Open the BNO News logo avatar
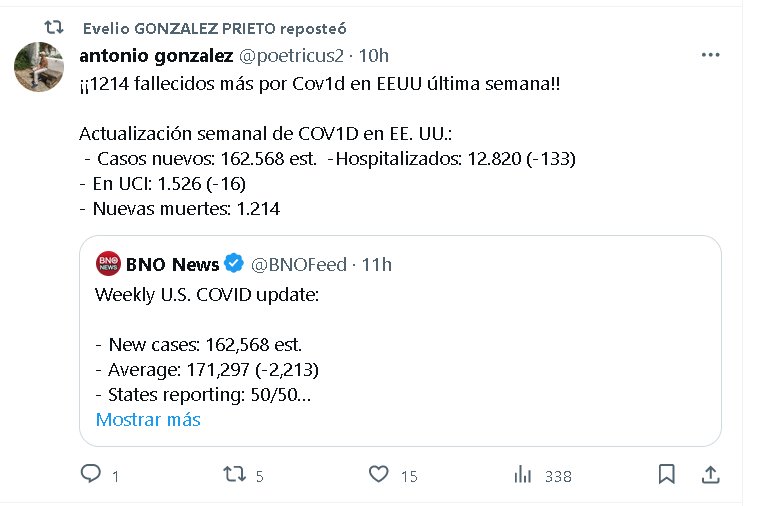Viewport: 762px width, 506px height. (108, 264)
